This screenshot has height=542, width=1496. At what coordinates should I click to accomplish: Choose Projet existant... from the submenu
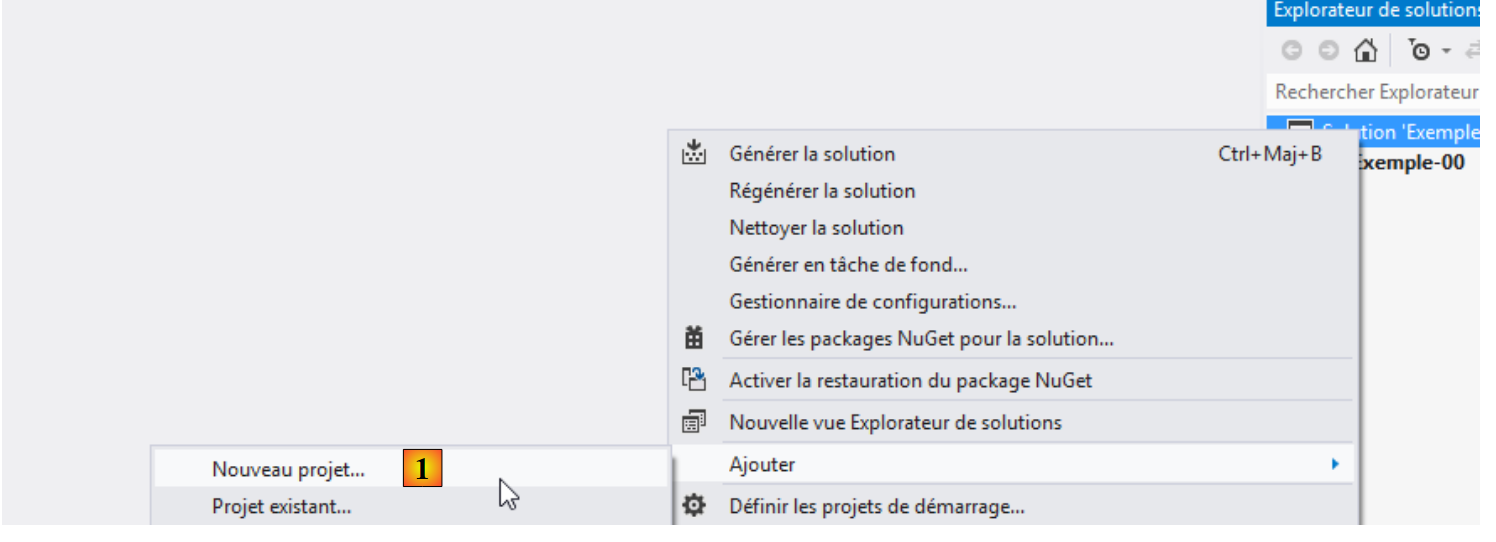pos(282,506)
